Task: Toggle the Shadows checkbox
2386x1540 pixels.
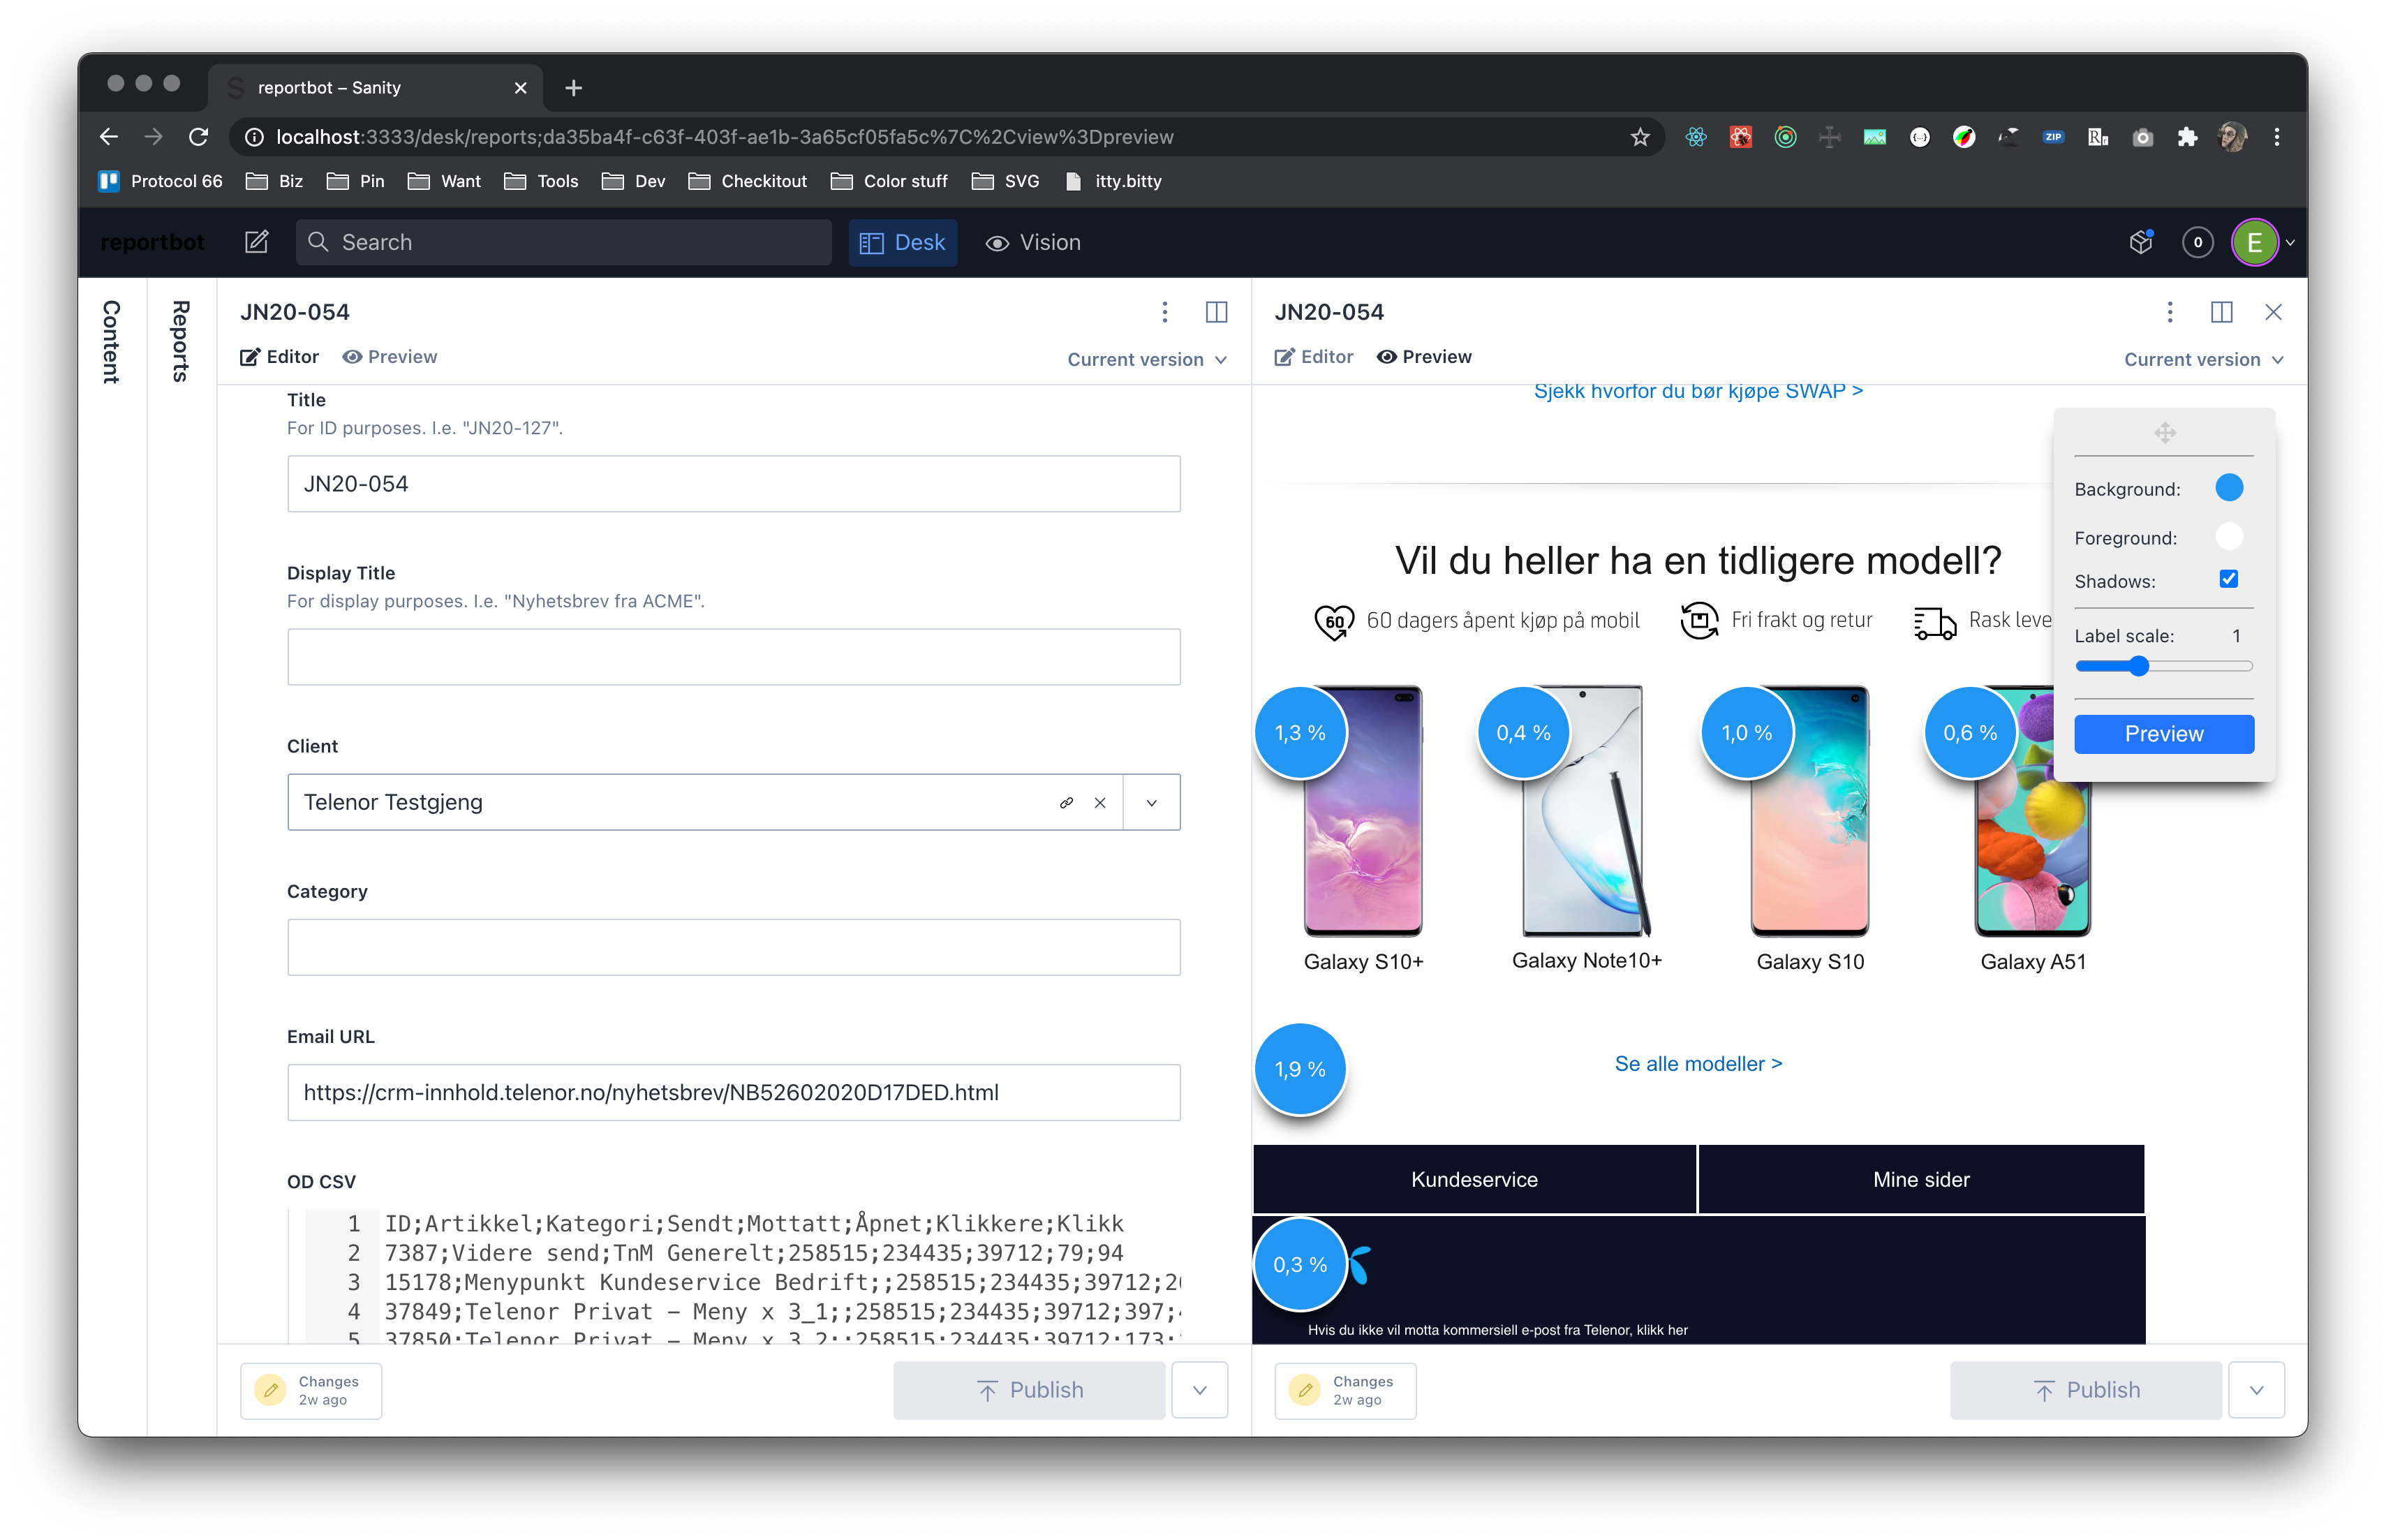Action: click(2229, 579)
